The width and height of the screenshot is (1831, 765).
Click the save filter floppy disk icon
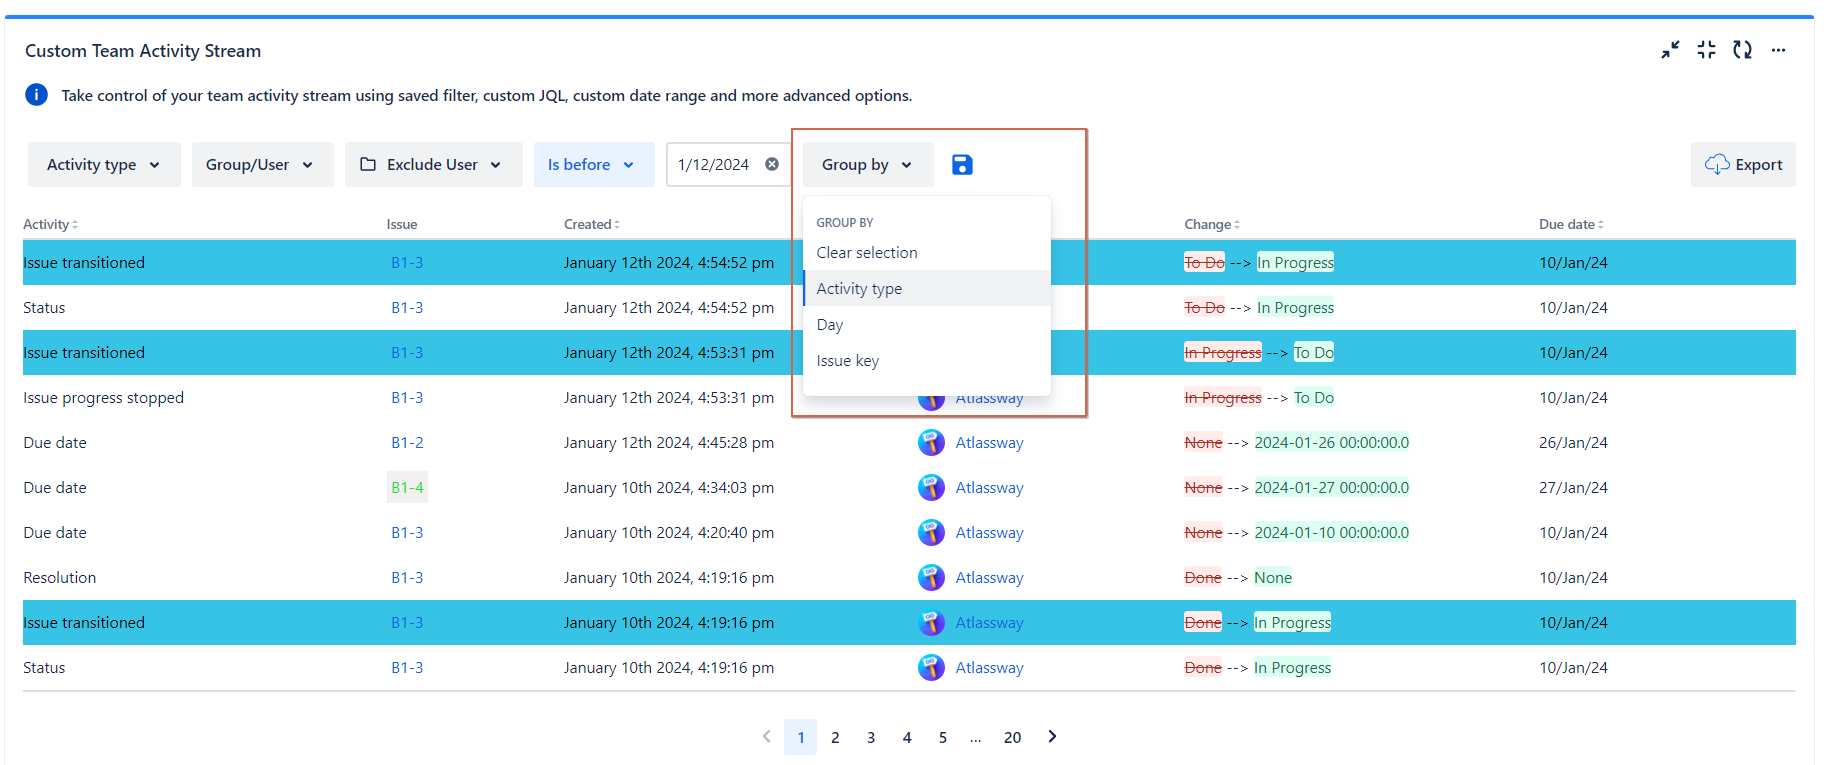coord(962,165)
